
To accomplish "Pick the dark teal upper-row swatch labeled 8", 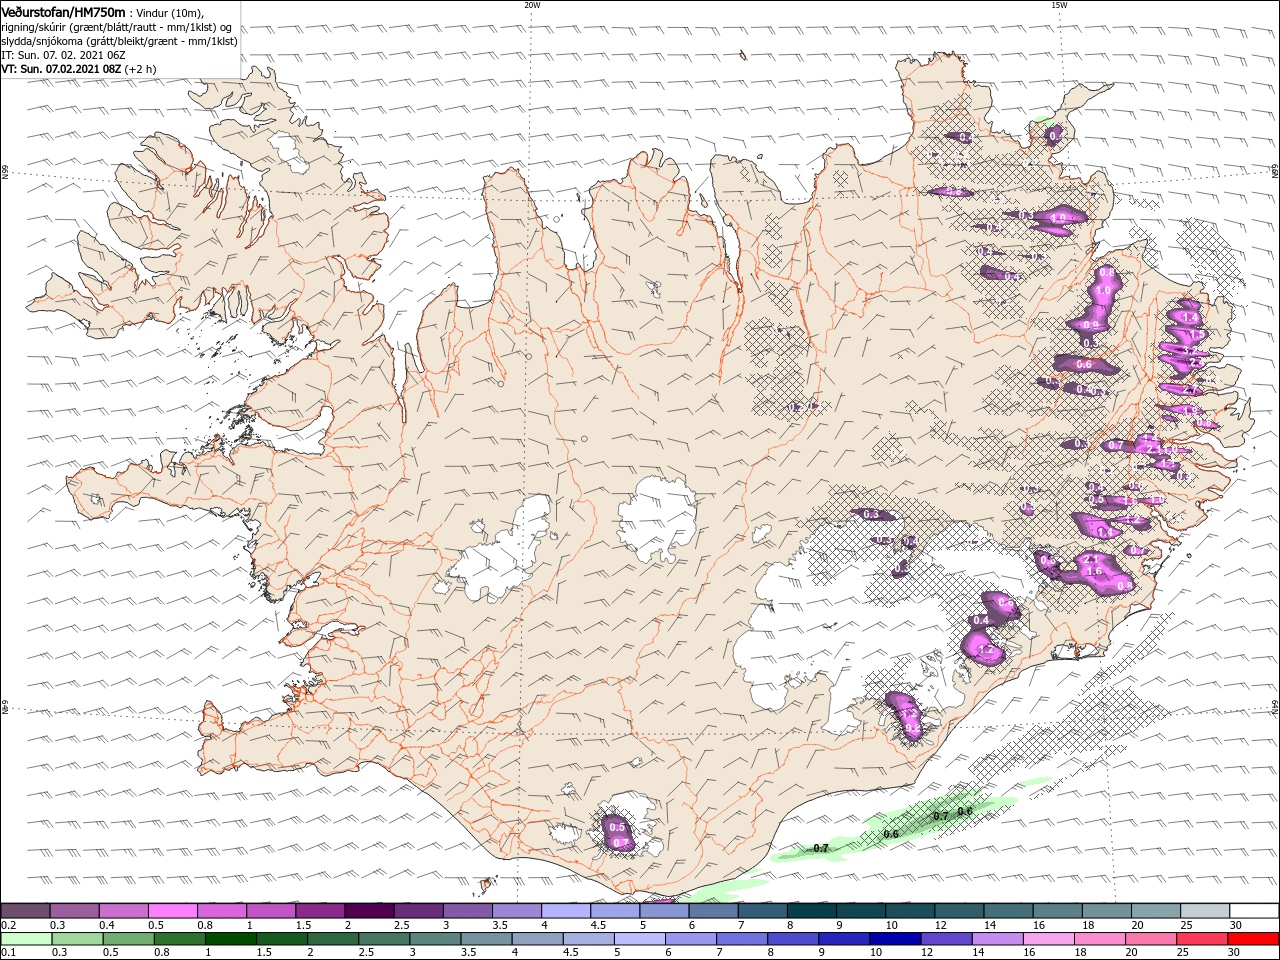I will coord(811,911).
